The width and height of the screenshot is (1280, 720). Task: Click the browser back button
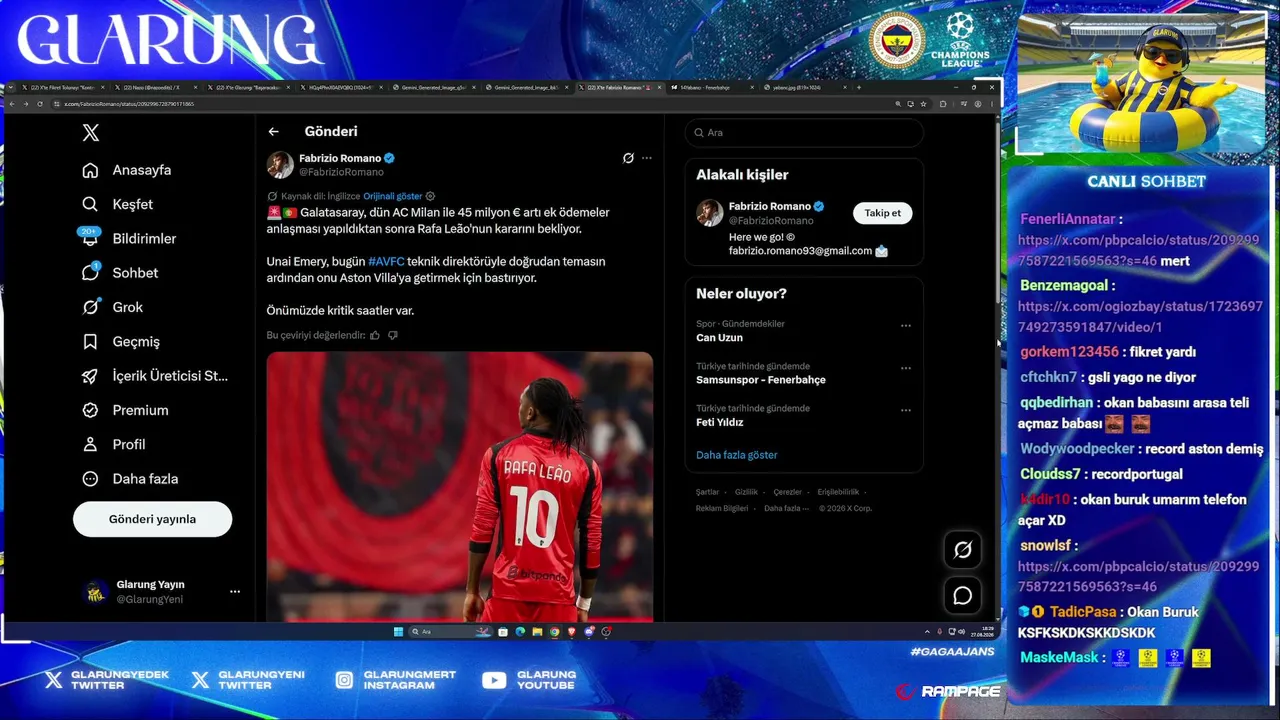(12, 104)
